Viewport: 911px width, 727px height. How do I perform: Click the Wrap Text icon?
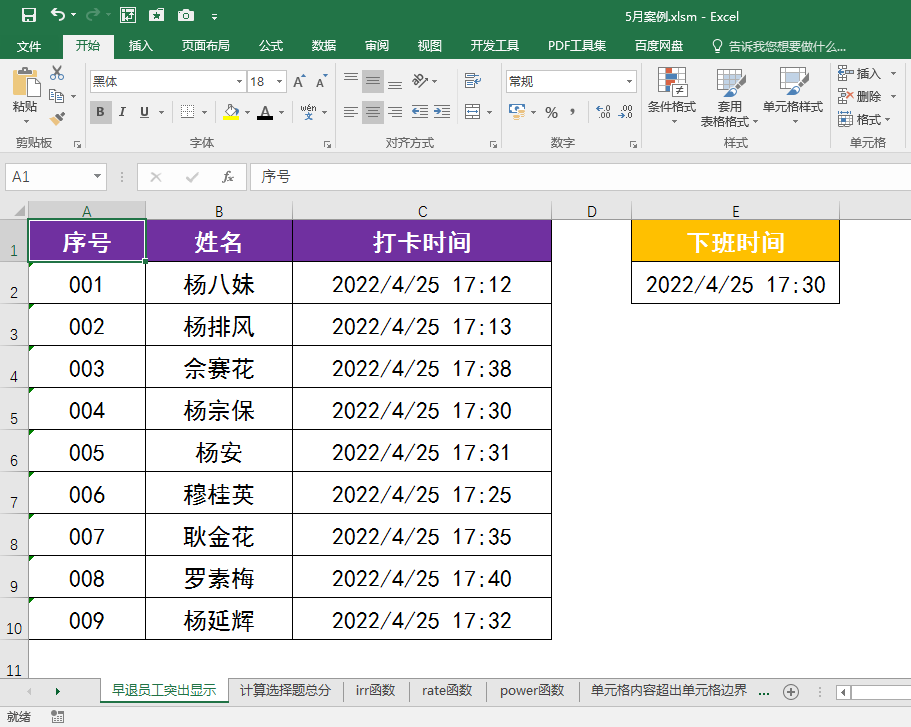tap(473, 81)
